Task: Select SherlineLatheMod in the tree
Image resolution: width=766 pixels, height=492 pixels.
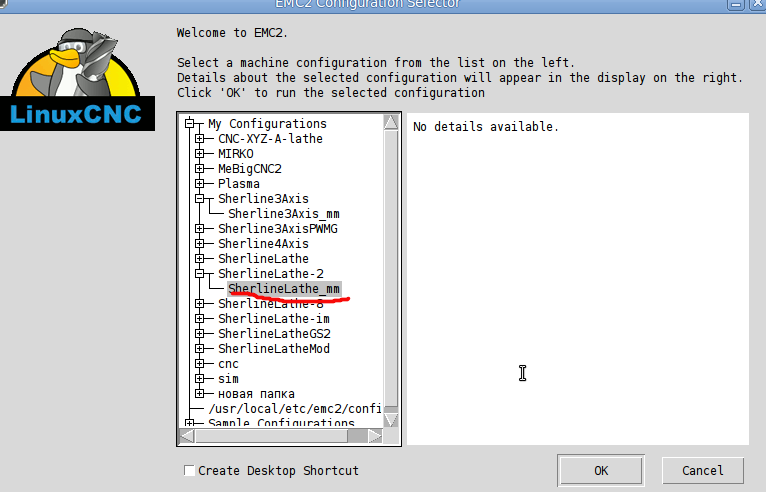Action: tap(274, 349)
